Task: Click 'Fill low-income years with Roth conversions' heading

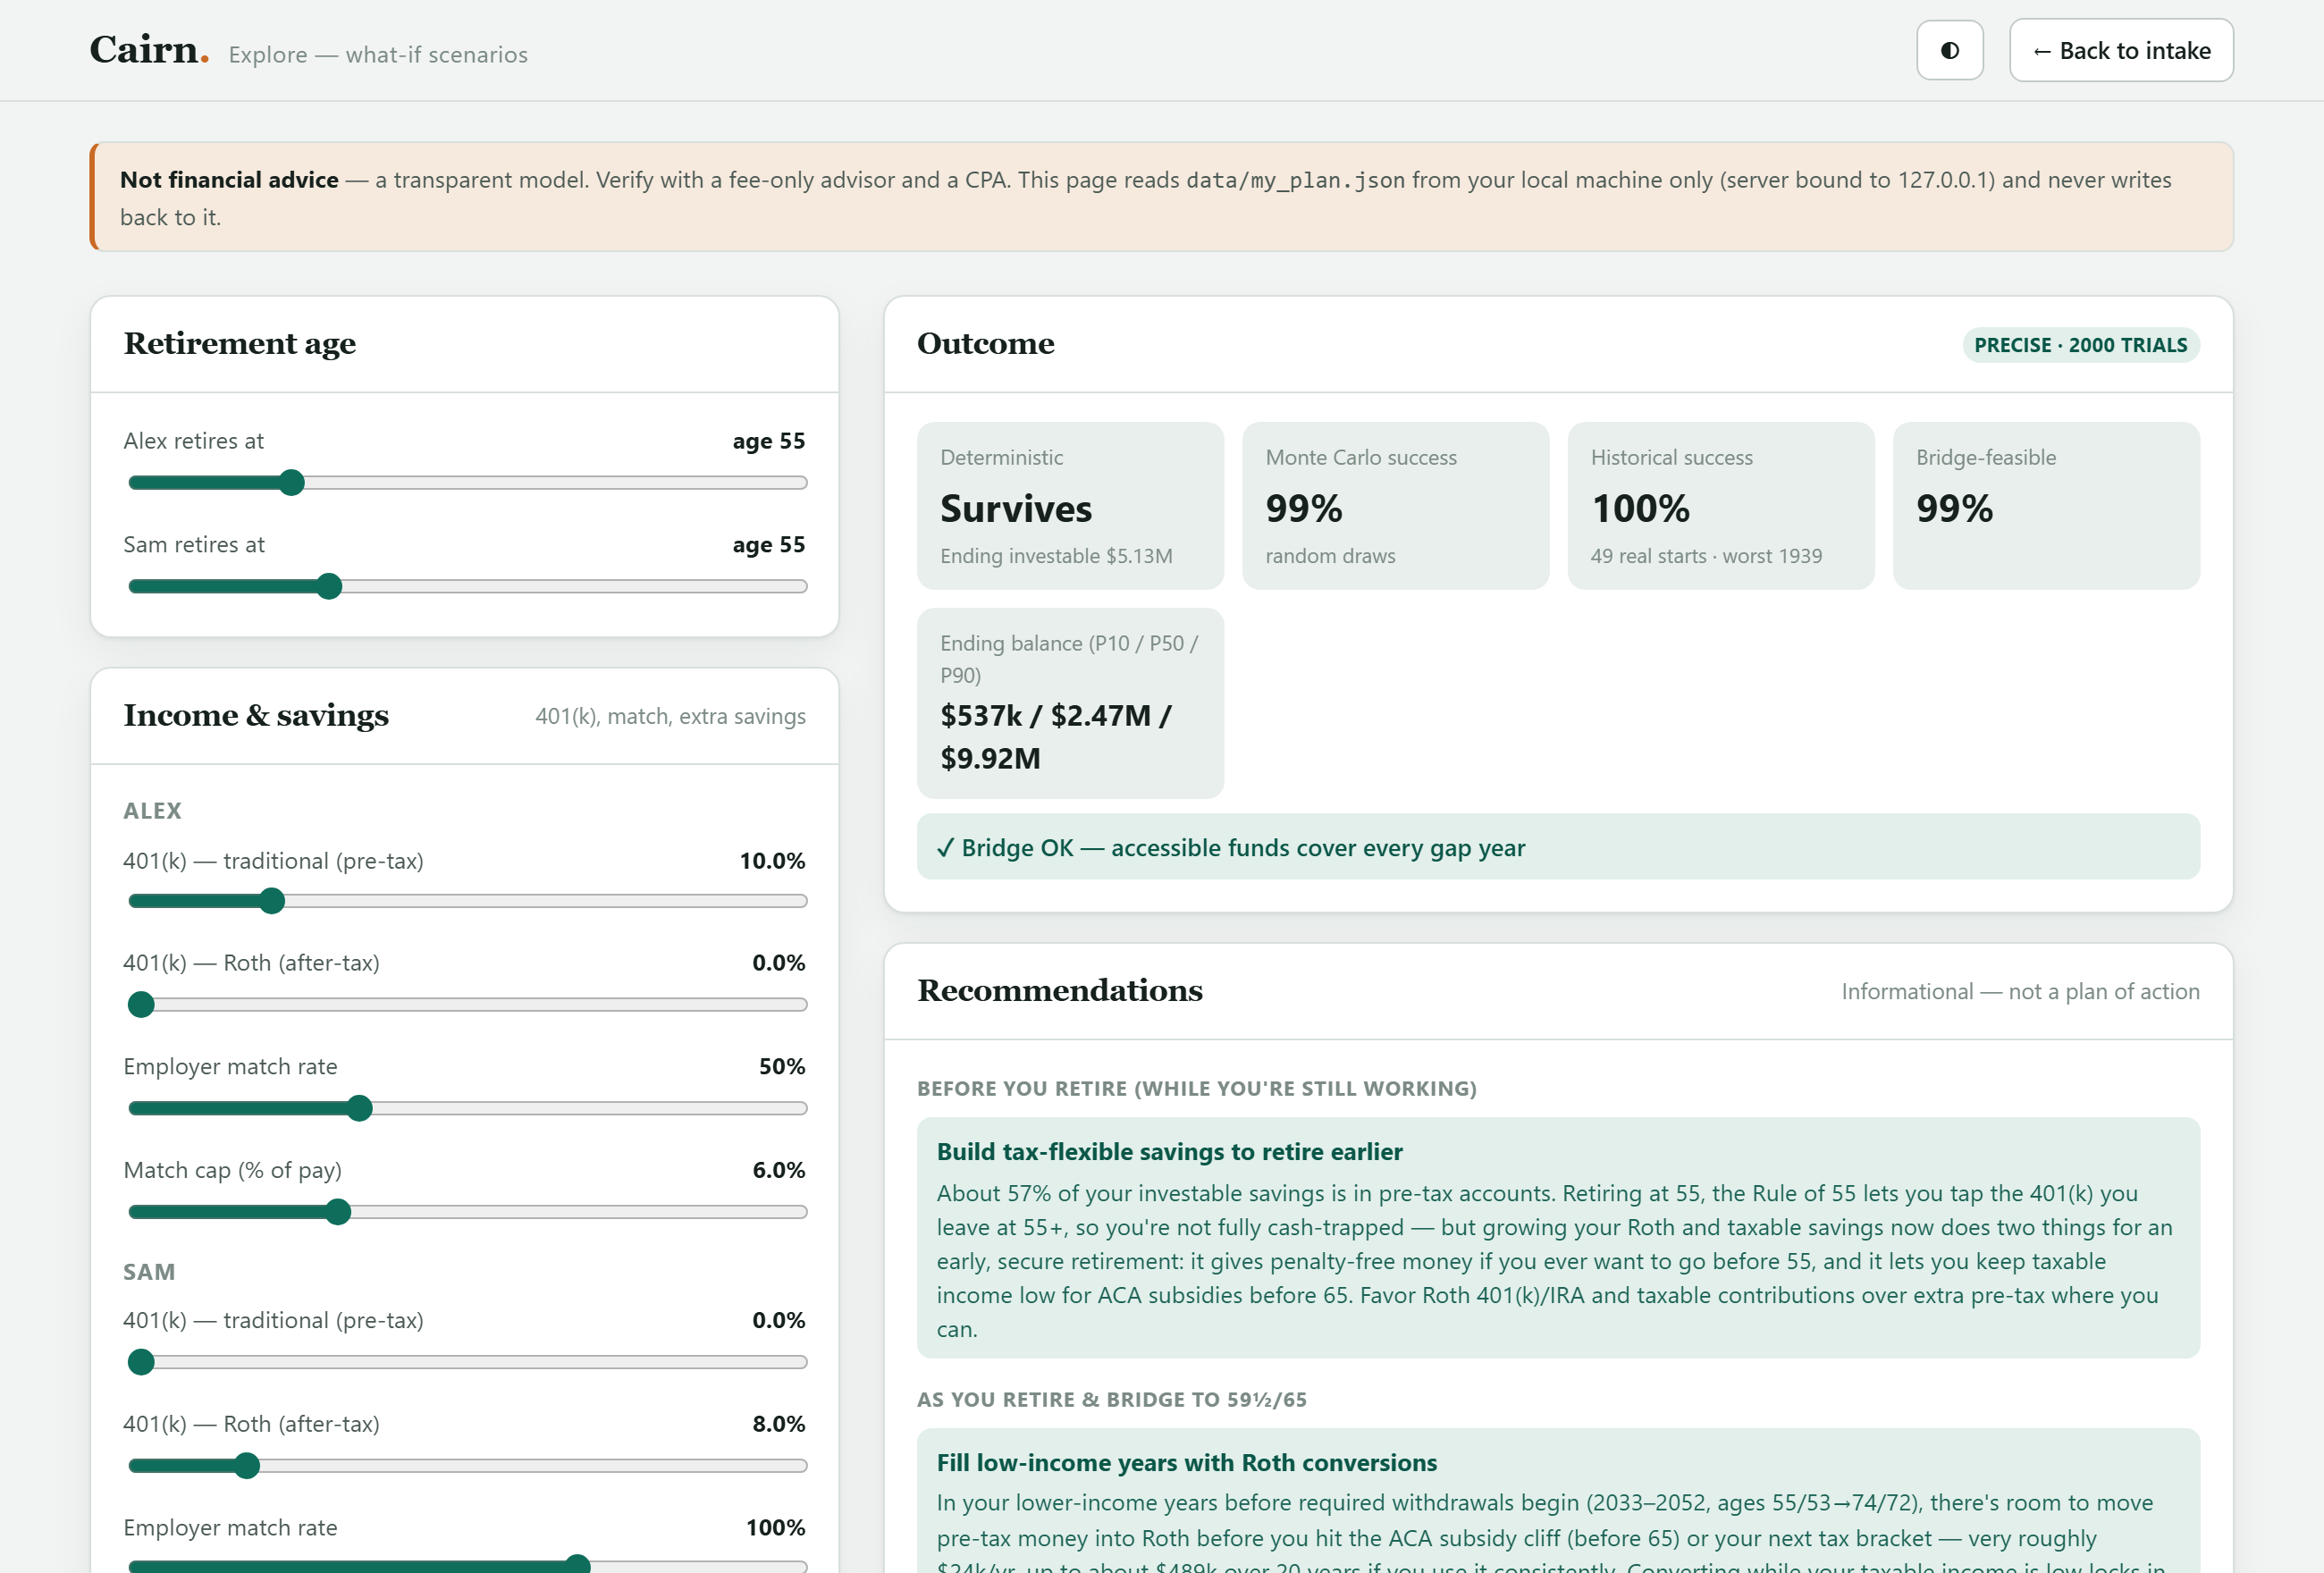Action: point(1186,1463)
